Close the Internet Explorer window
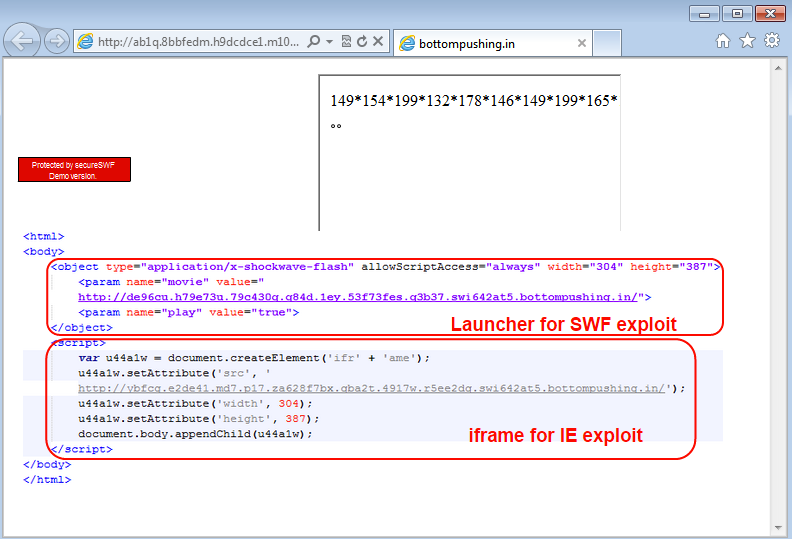This screenshot has height=539, width=792. pos(770,14)
